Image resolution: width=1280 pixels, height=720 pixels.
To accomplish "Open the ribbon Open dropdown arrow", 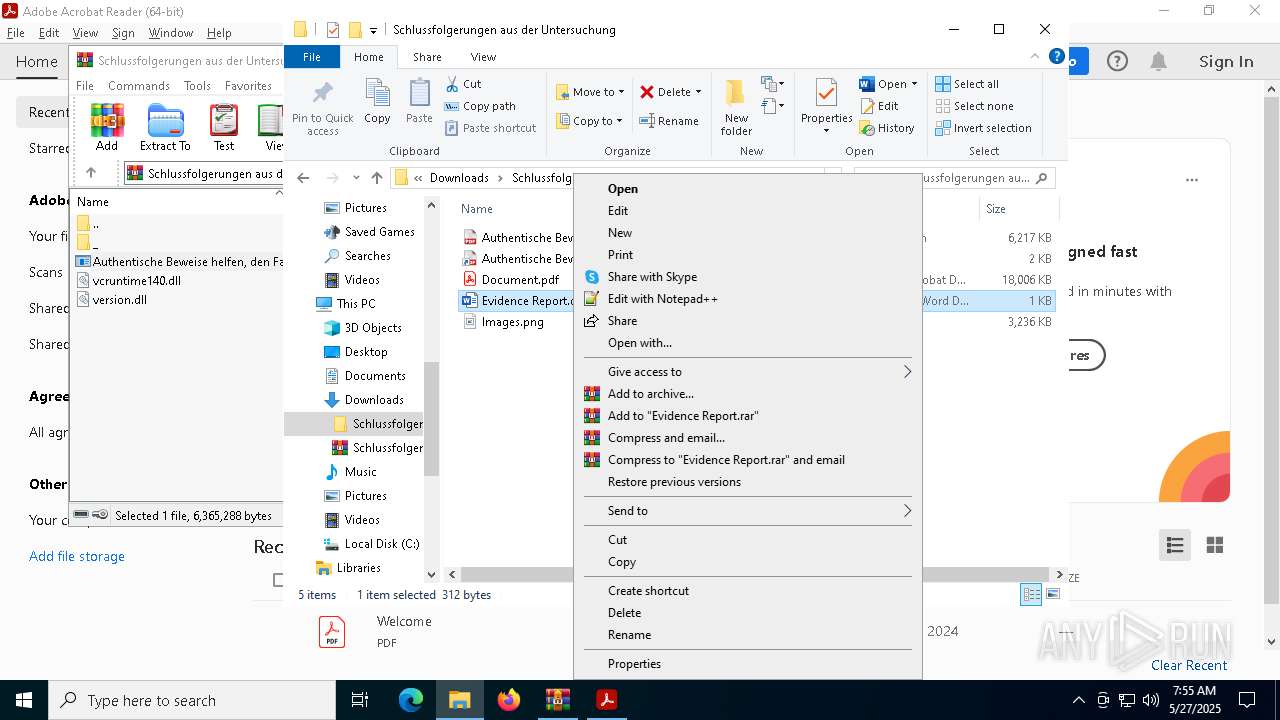I will (x=914, y=84).
